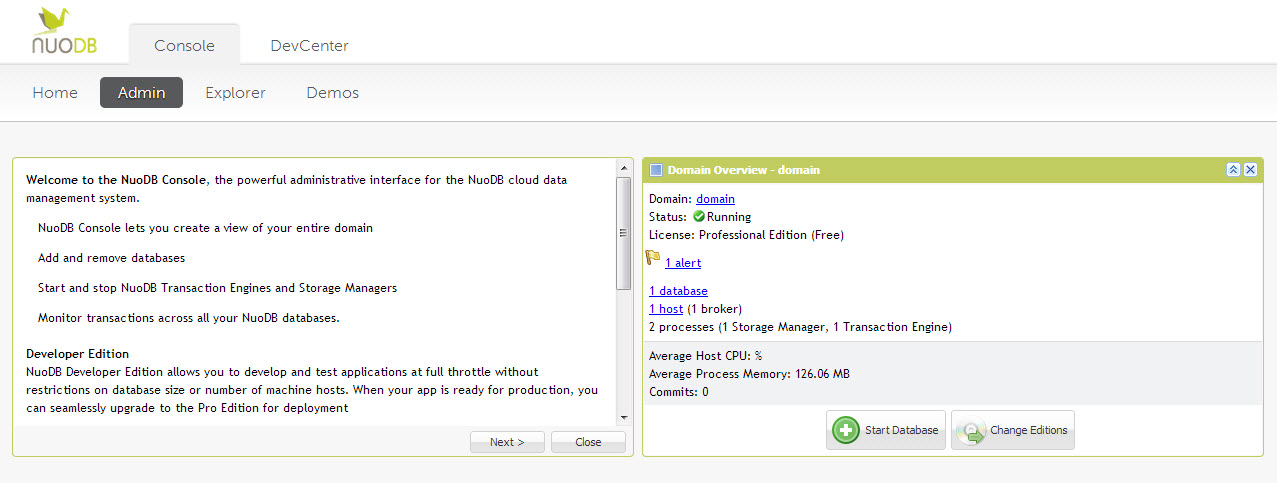Click the Start and stop NuoDB Transaction Engines line
This screenshot has height=483, width=1277.
click(217, 288)
